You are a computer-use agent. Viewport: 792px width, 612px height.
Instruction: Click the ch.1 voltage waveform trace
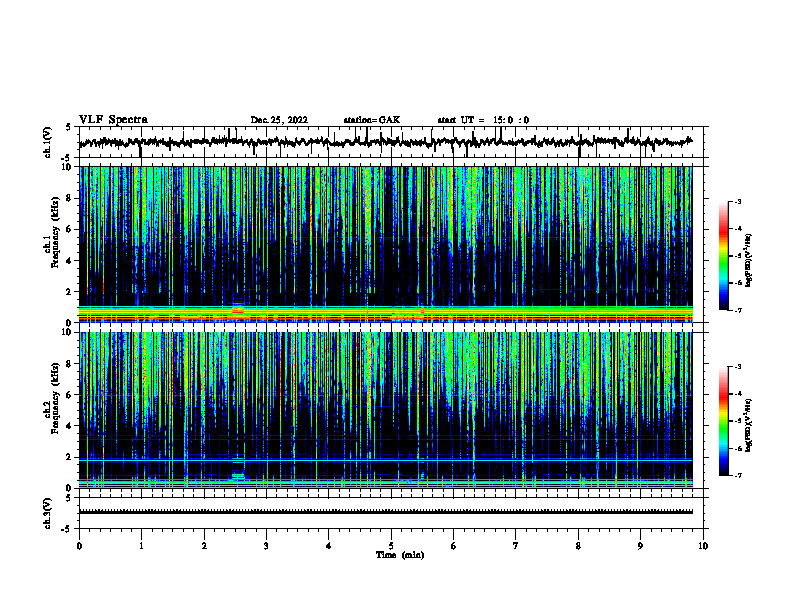[385, 142]
